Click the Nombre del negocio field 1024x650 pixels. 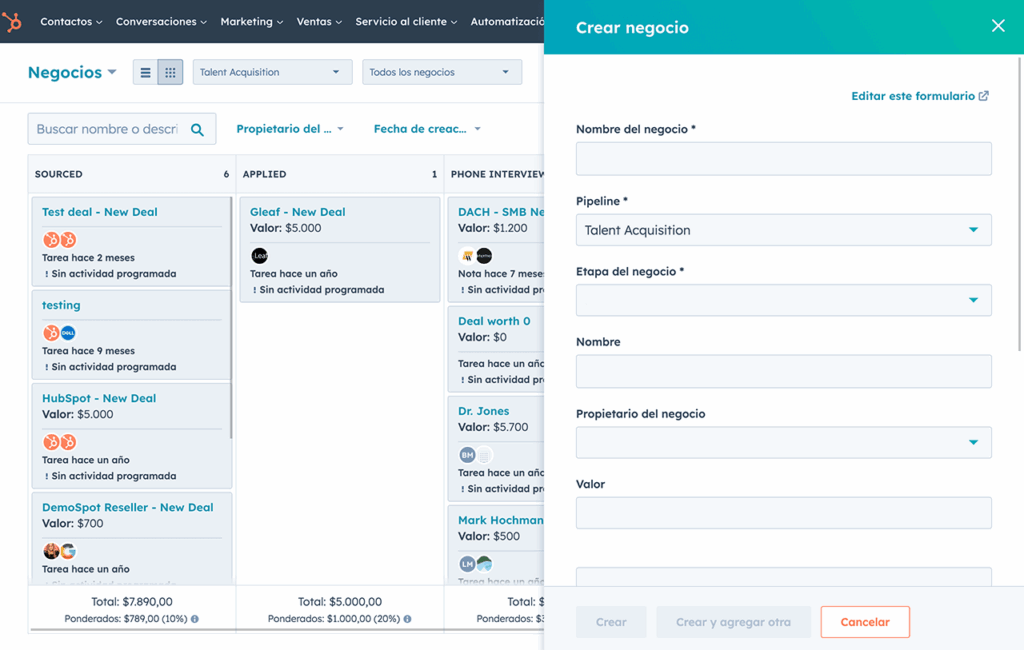pyautogui.click(x=783, y=159)
